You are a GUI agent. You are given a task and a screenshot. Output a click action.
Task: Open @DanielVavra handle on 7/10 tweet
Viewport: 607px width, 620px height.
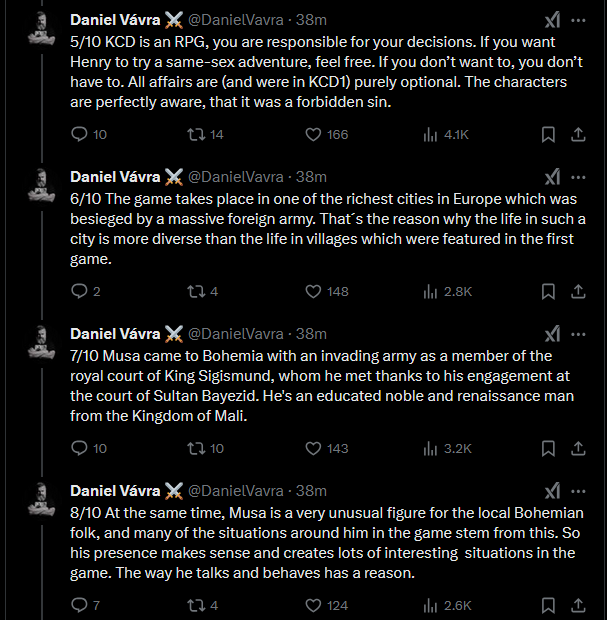236,334
